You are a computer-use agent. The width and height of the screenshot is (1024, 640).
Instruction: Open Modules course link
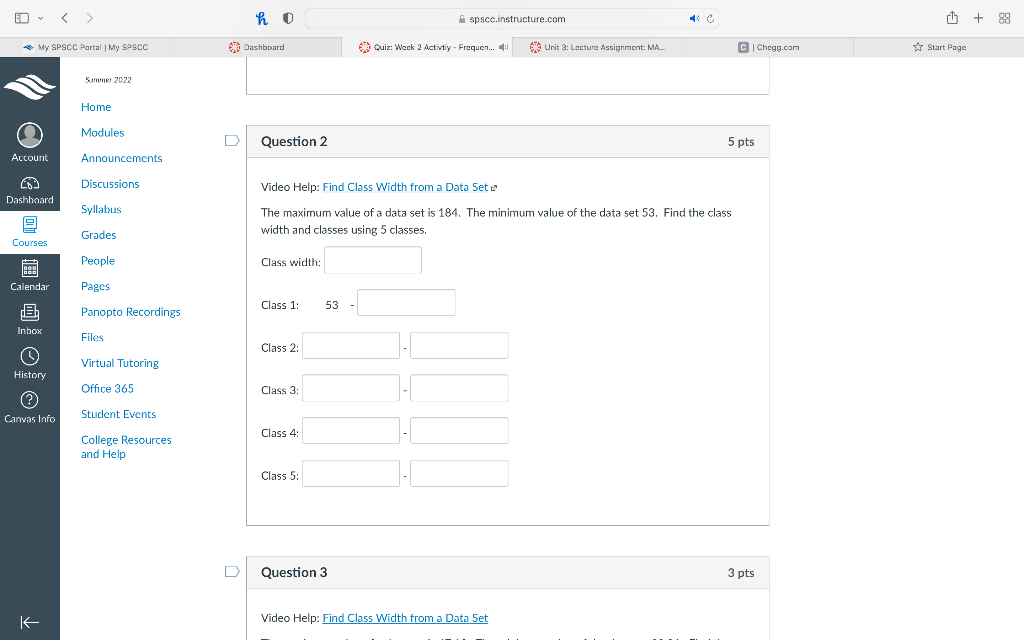tap(103, 133)
